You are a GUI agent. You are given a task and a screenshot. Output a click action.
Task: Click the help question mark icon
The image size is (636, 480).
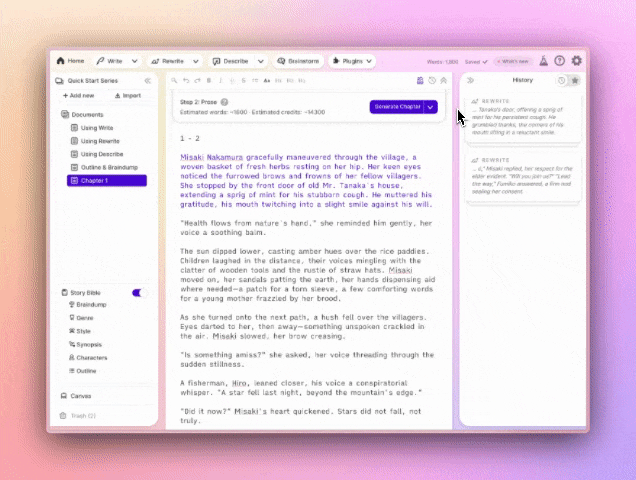pos(559,61)
